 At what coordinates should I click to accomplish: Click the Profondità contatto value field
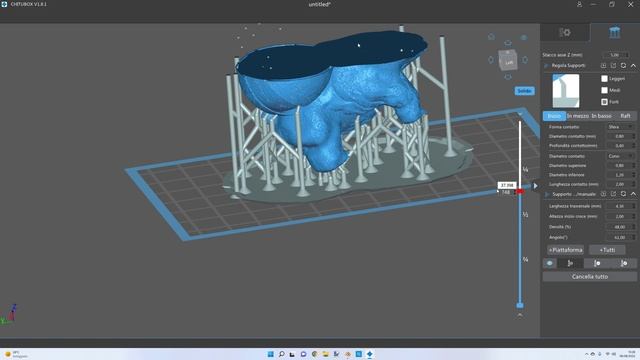620,146
